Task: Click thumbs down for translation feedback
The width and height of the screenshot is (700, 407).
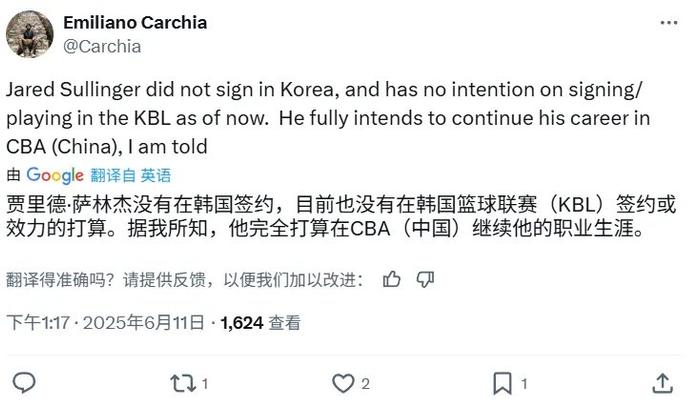Action: 424,278
